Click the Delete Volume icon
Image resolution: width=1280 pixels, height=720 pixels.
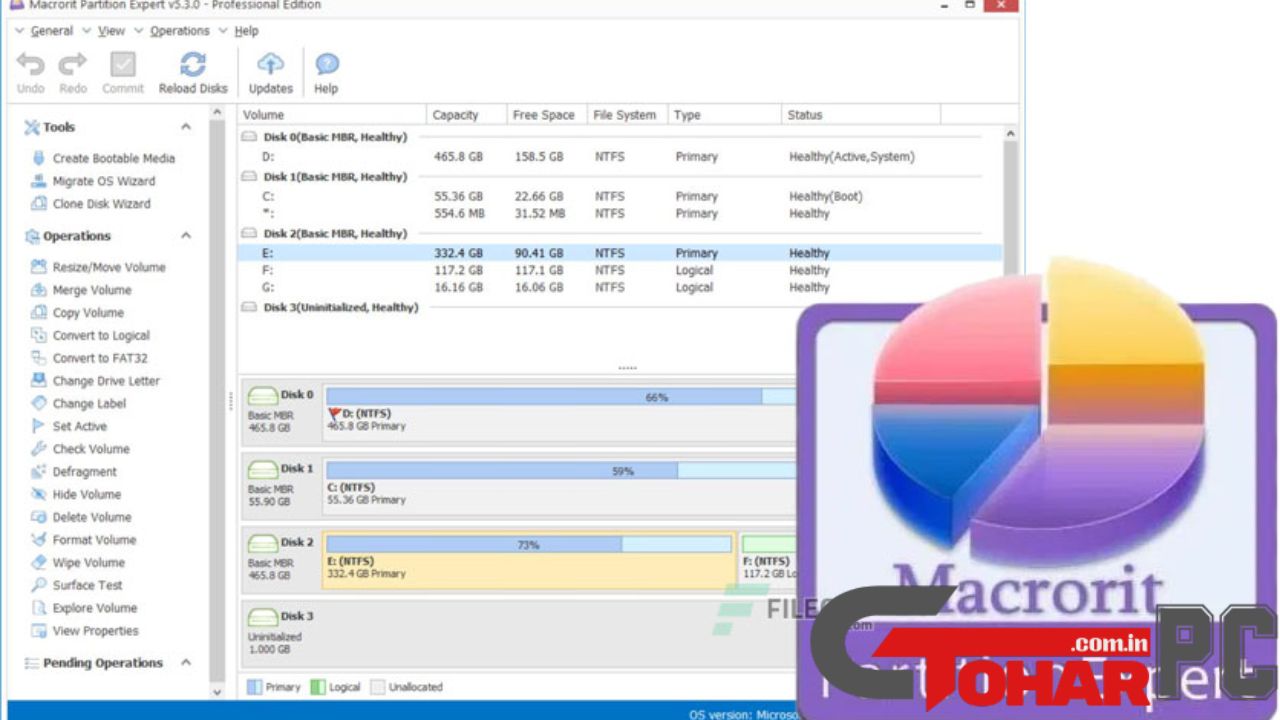(x=39, y=517)
